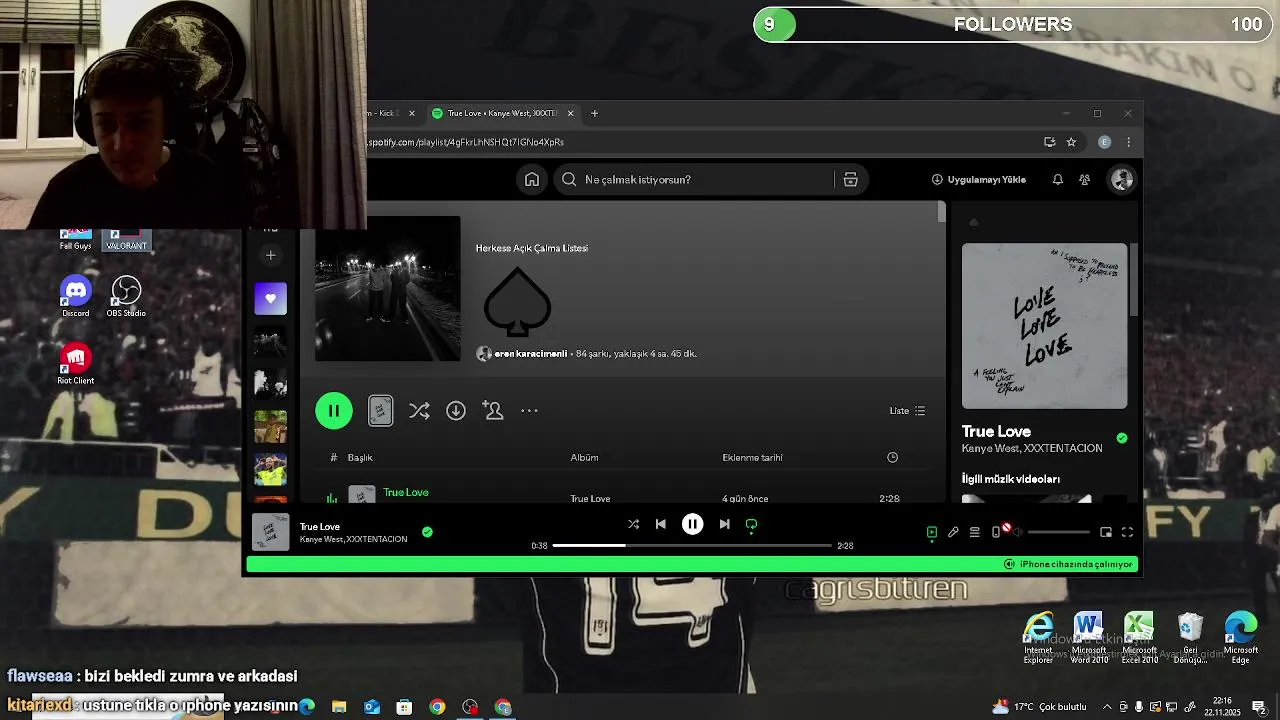The image size is (1280, 720).
Task: Mute with the volume speaker icon
Action: point(1016,532)
